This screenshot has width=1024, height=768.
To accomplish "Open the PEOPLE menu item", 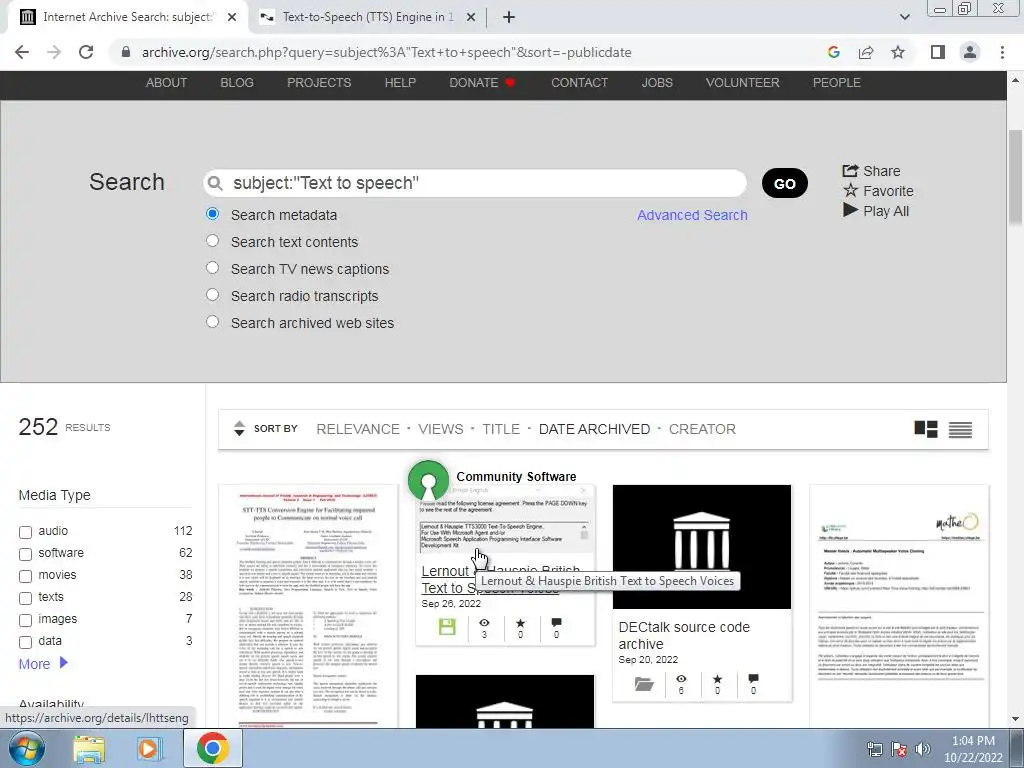I will tap(837, 83).
